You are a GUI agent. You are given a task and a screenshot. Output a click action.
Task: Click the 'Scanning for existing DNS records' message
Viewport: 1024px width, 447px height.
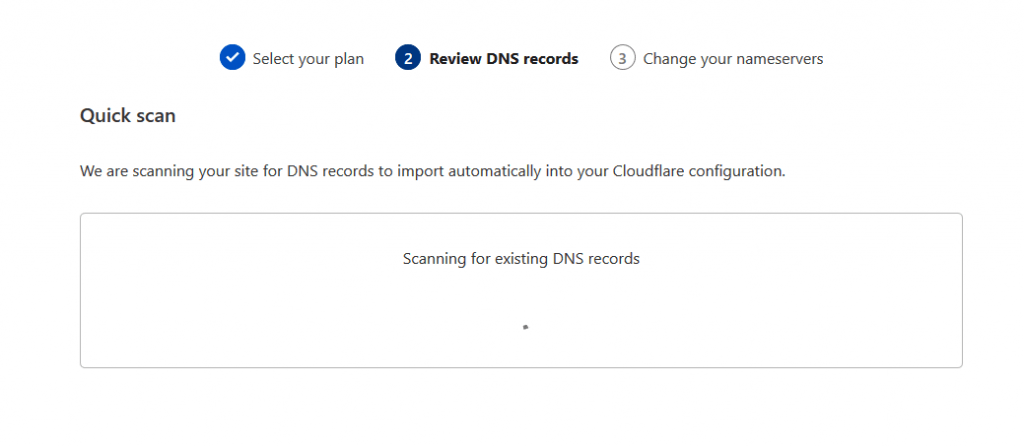tap(521, 258)
